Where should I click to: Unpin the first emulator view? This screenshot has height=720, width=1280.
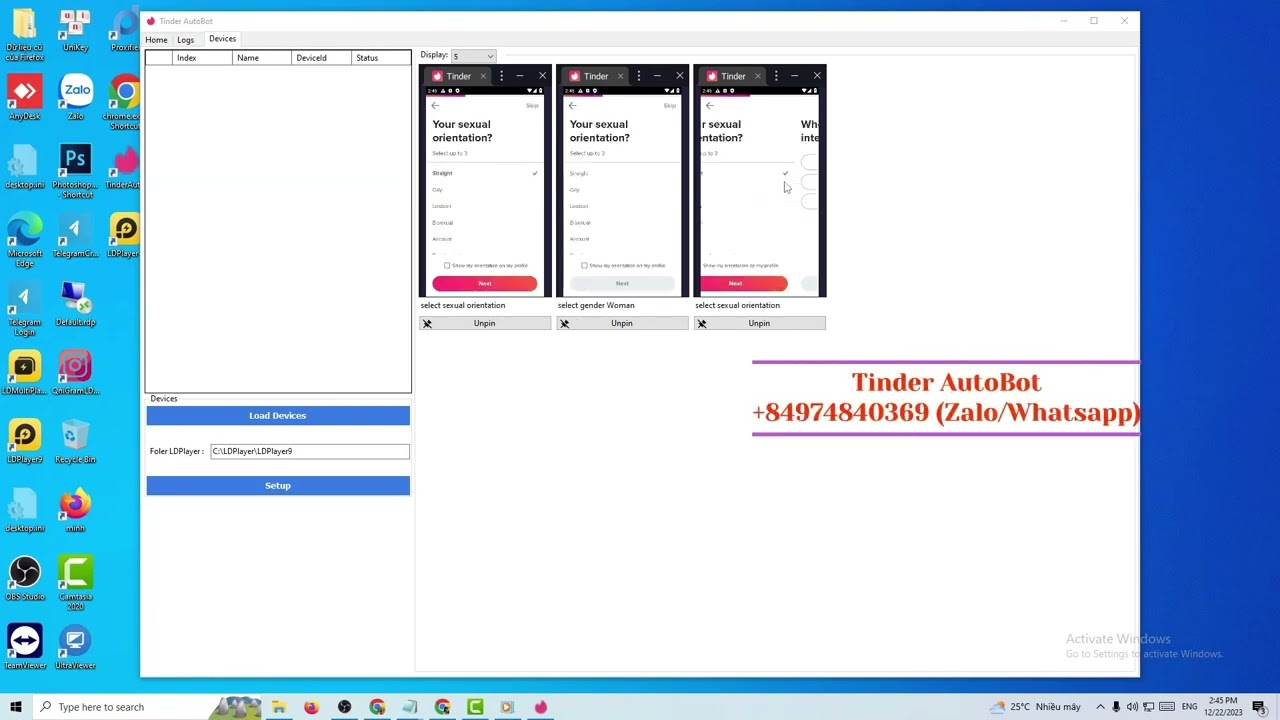pos(485,323)
